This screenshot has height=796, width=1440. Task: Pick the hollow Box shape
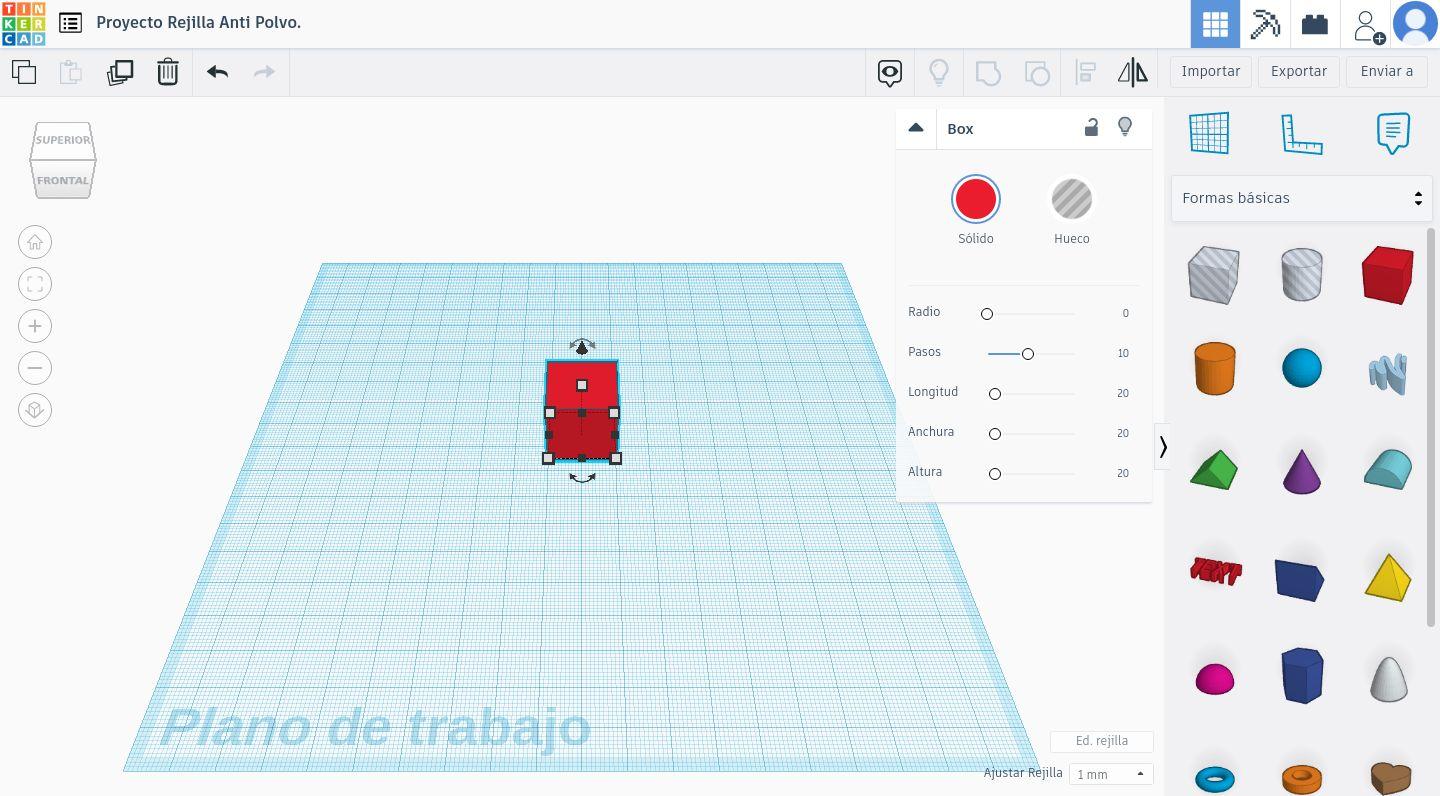(x=1214, y=274)
